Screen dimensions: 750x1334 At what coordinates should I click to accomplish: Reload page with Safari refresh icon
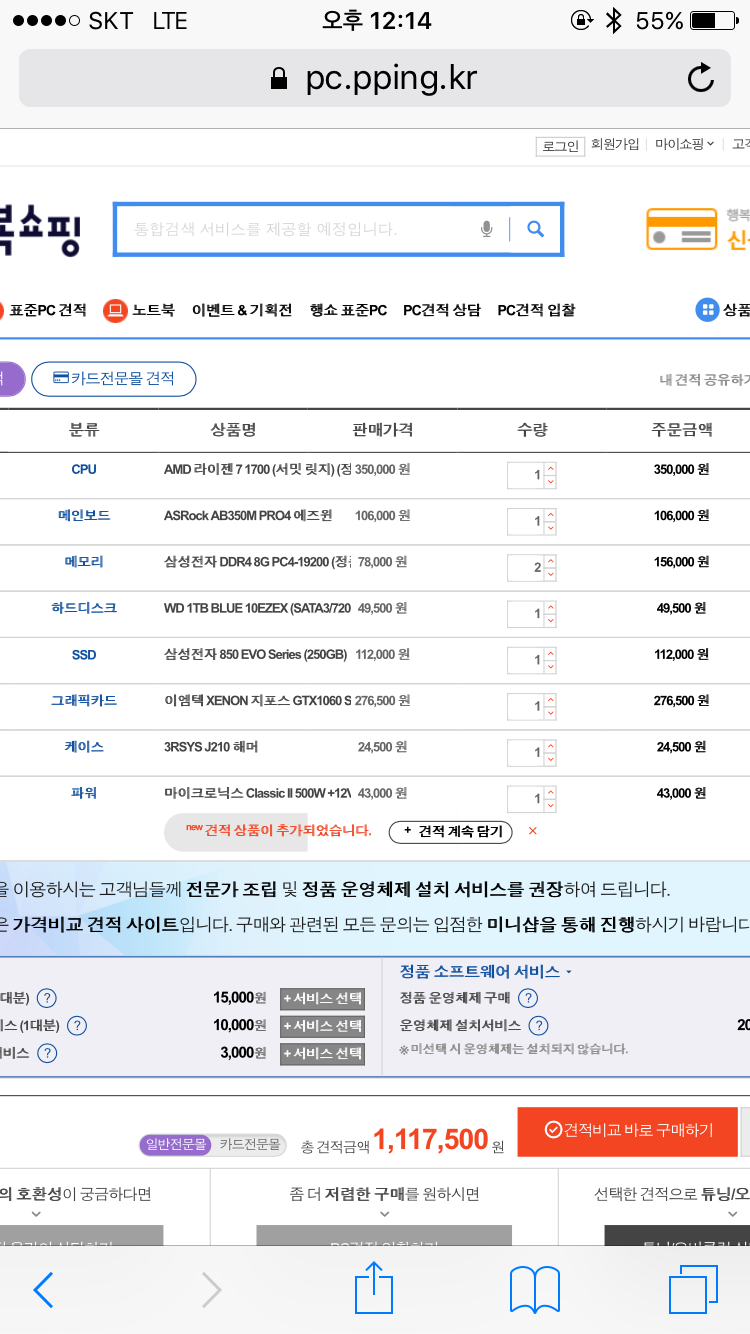pos(701,78)
